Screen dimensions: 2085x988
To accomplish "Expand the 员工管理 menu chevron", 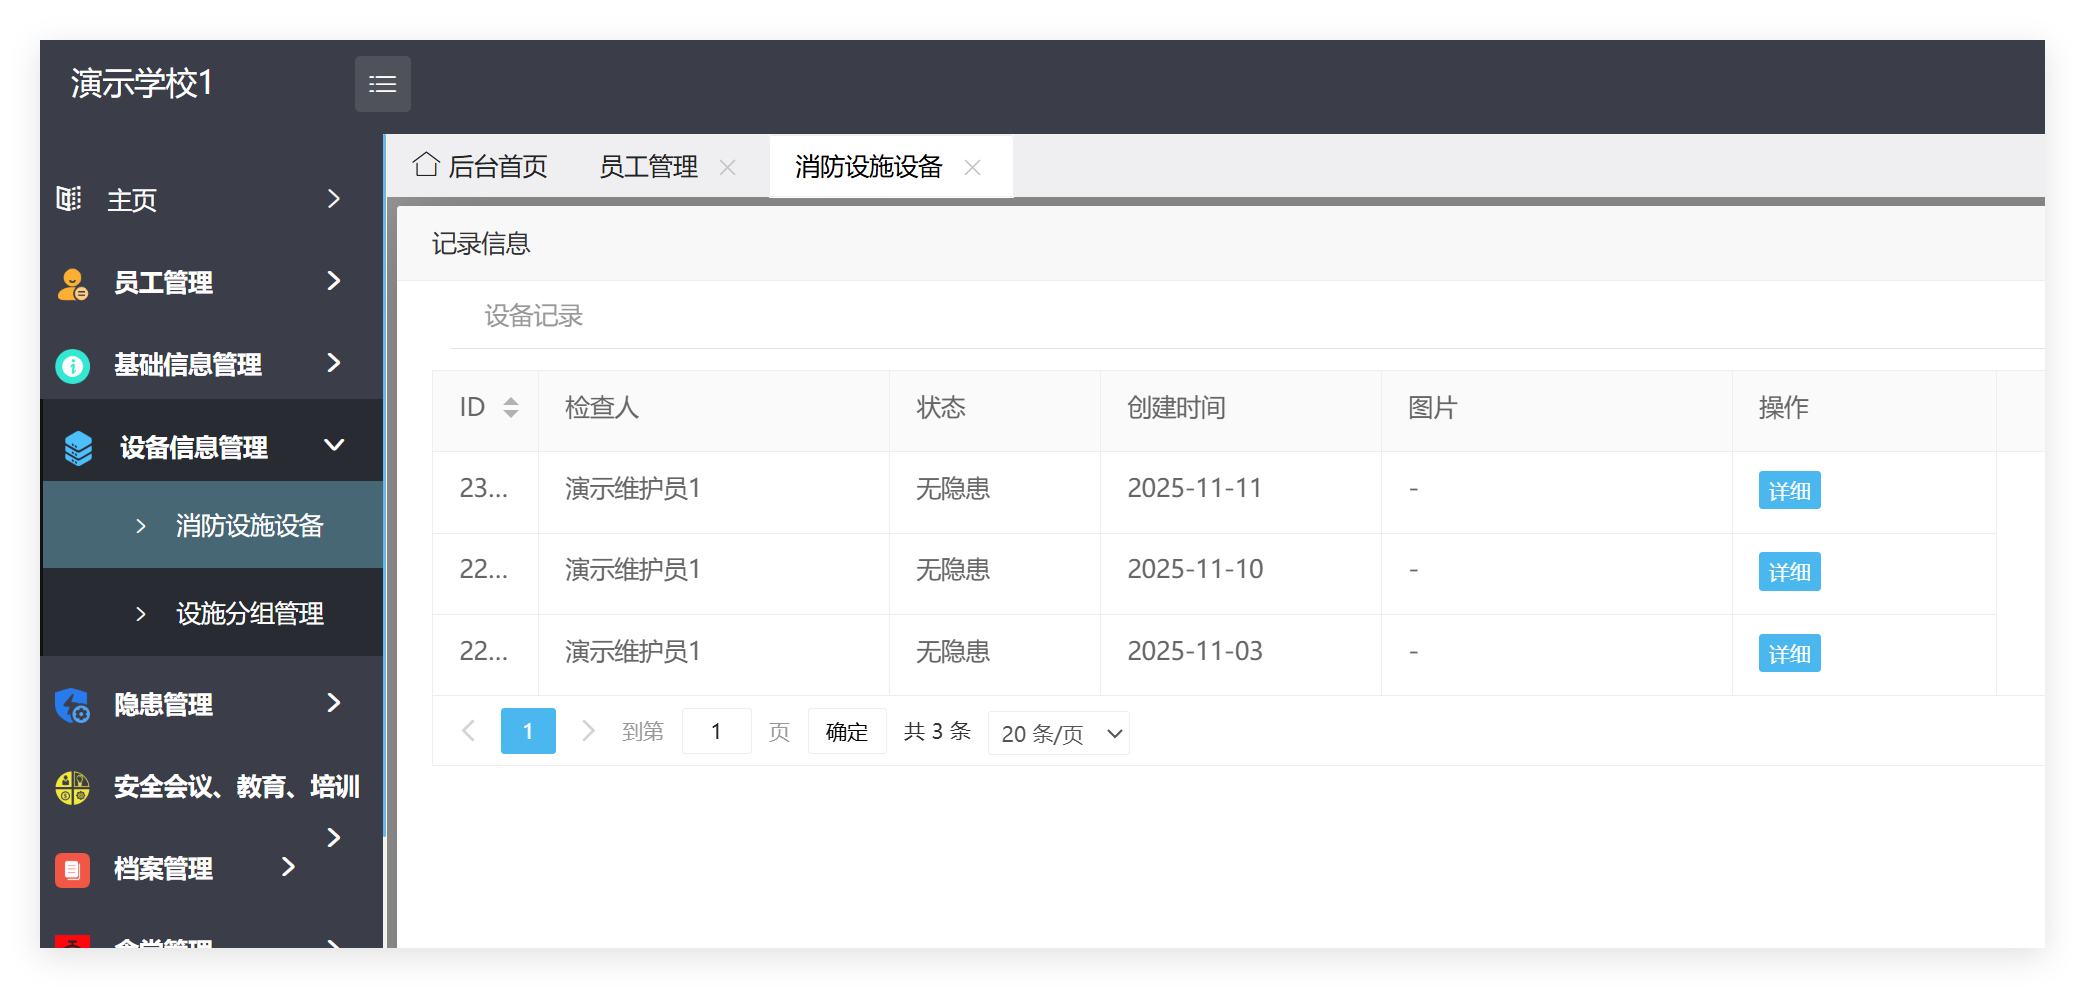I will [x=334, y=281].
